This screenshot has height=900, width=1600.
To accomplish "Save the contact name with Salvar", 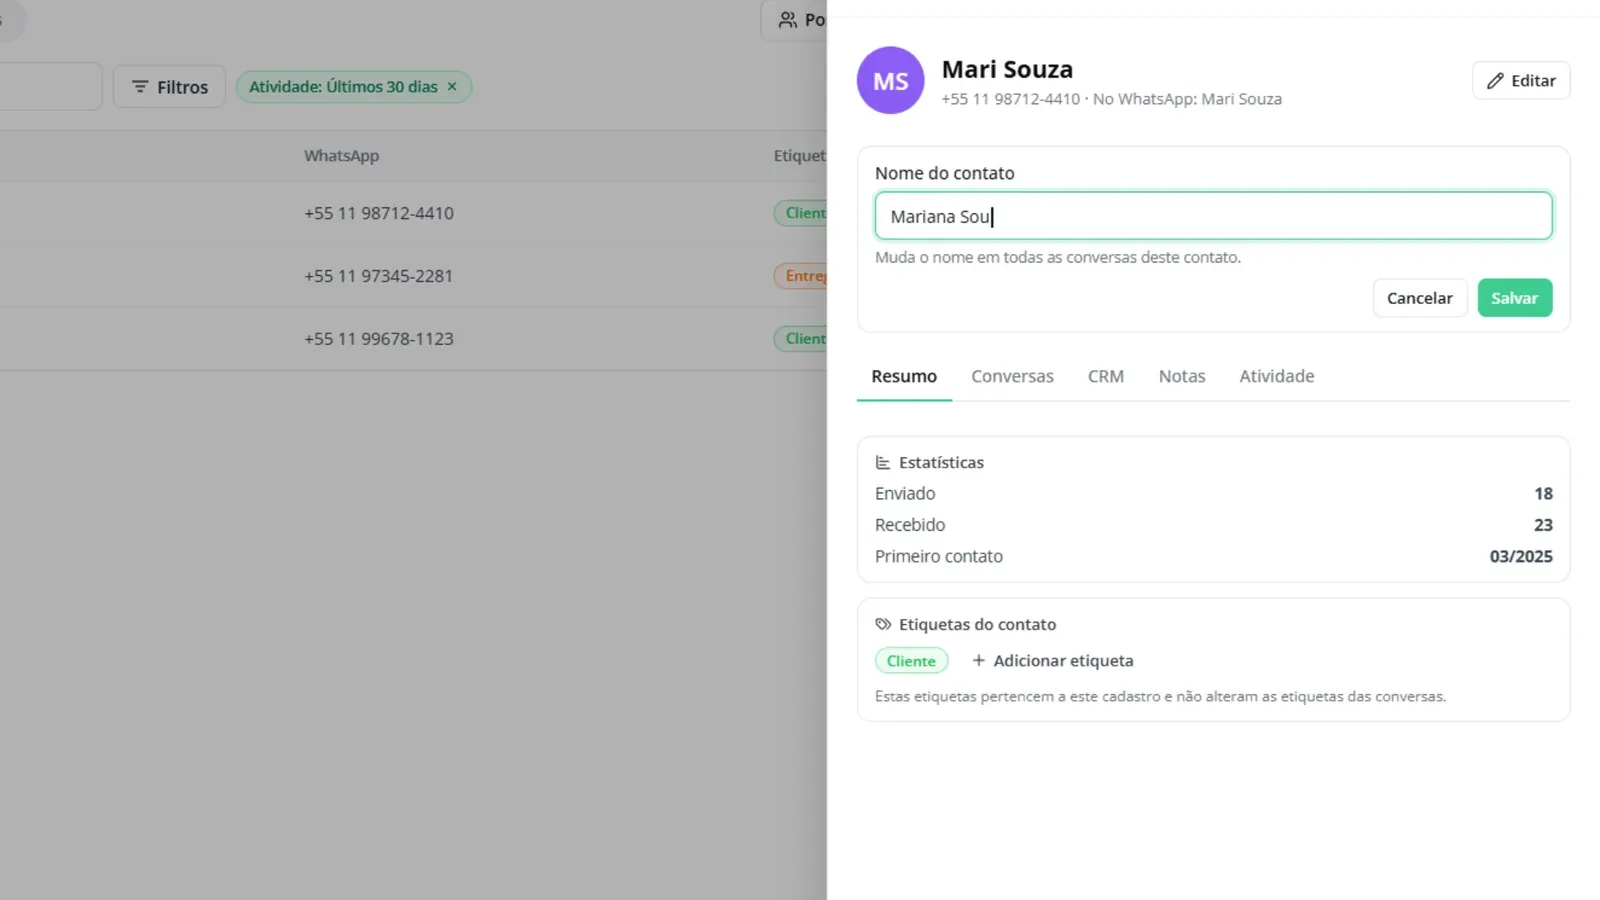I will pyautogui.click(x=1515, y=298).
